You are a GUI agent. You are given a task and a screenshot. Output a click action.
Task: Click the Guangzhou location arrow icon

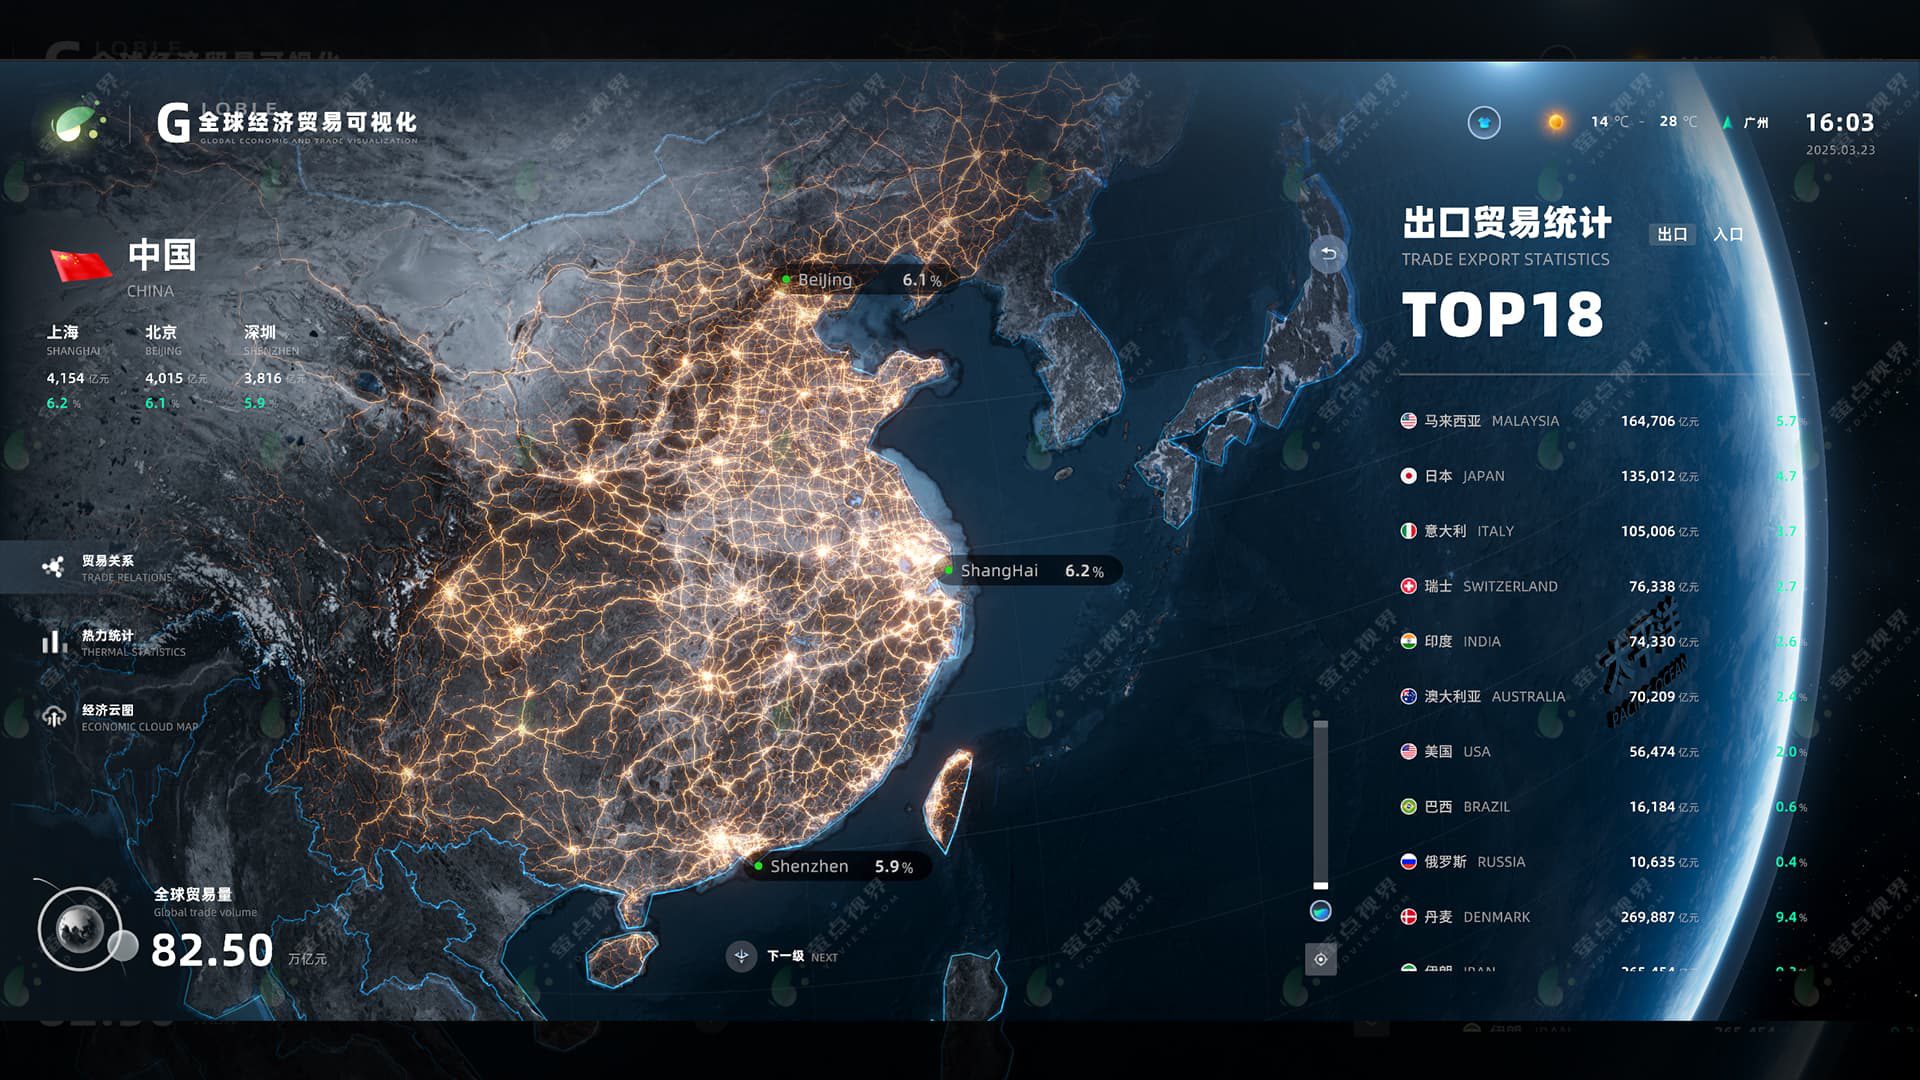click(x=1727, y=122)
